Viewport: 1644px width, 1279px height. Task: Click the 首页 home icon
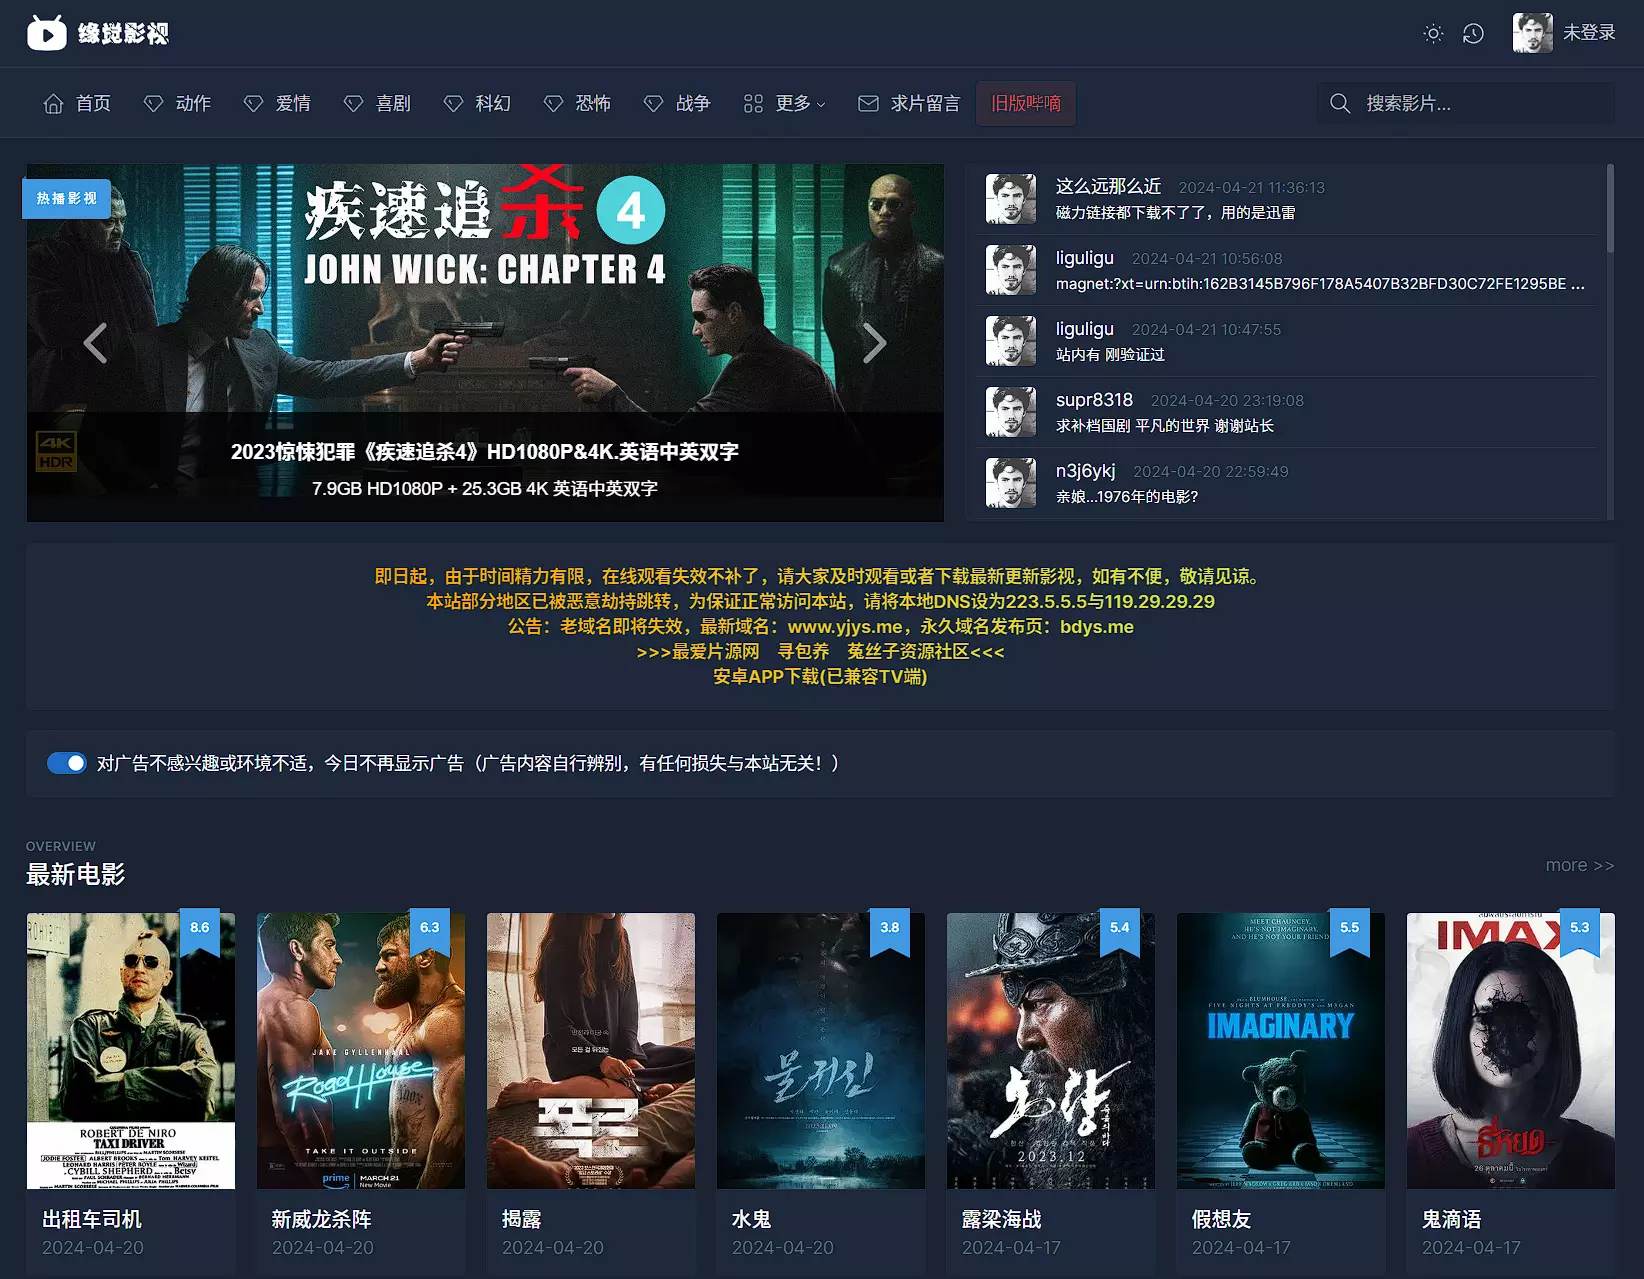pos(54,103)
